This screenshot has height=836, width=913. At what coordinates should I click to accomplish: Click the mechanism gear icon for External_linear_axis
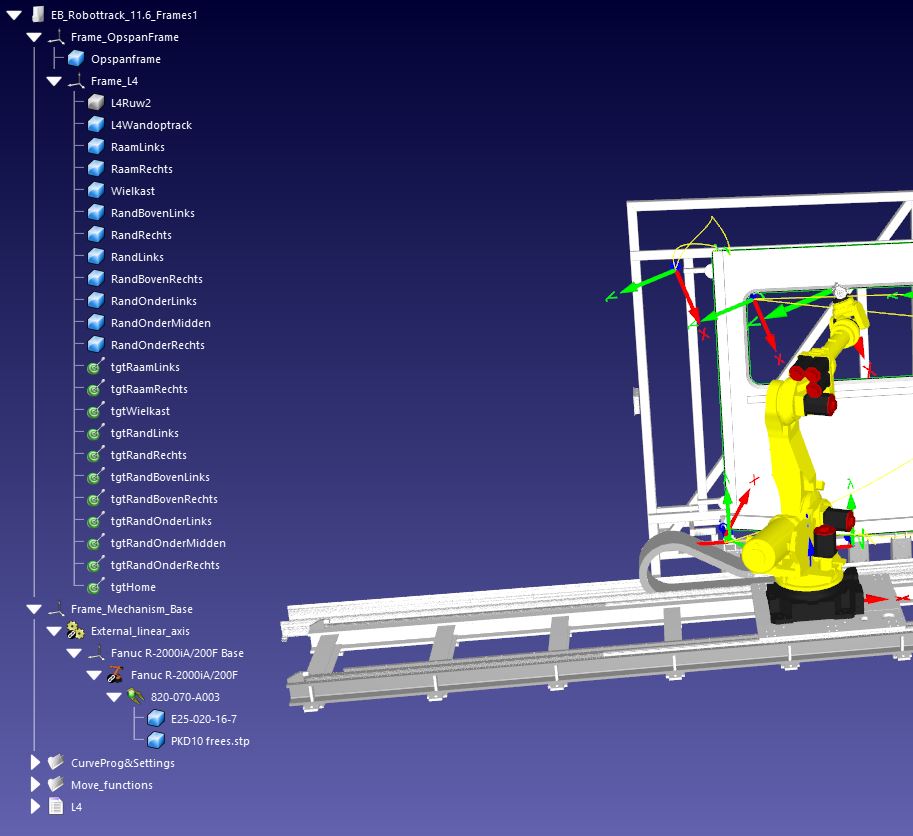(x=76, y=631)
